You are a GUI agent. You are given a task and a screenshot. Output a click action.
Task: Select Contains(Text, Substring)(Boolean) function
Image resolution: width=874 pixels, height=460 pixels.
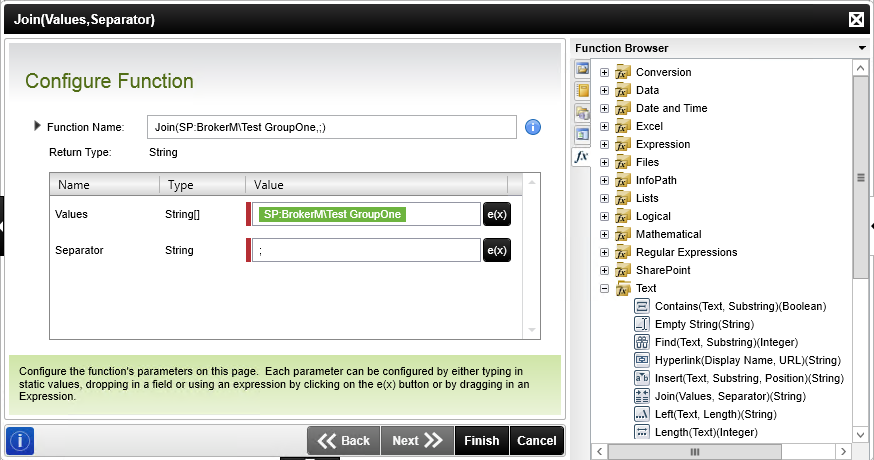pos(740,306)
